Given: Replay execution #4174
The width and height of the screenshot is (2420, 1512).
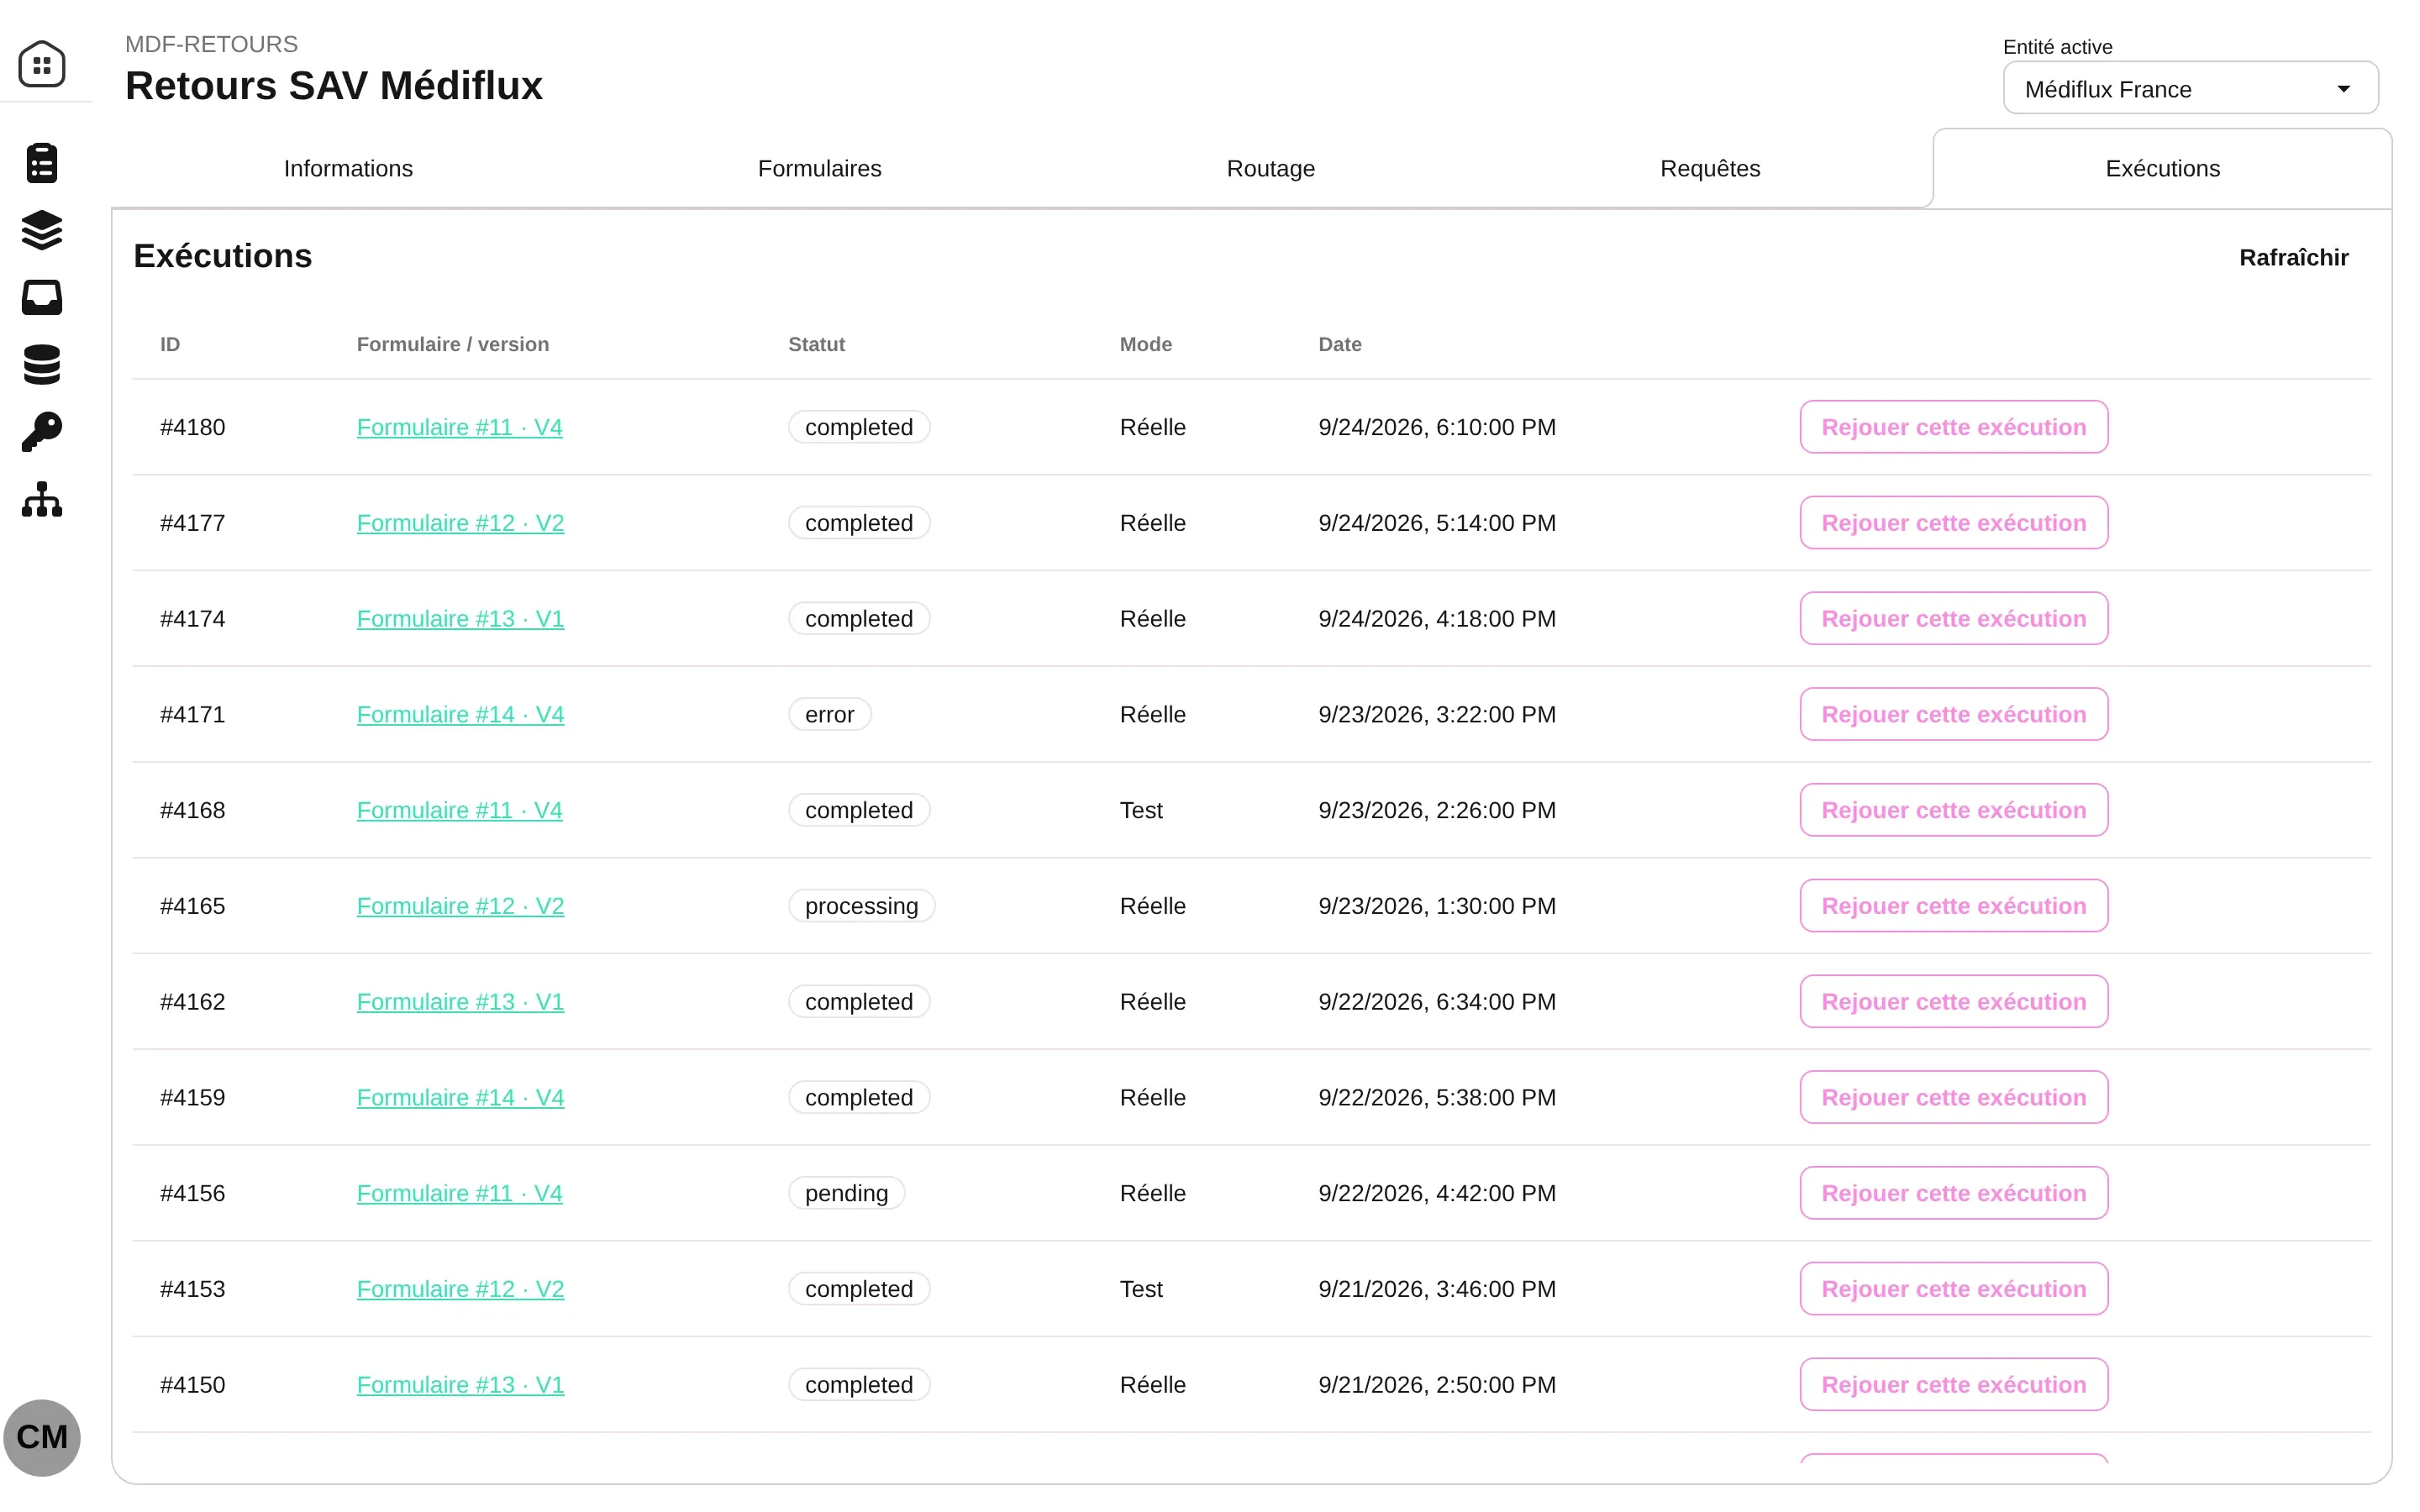Looking at the screenshot, I should click(1953, 619).
